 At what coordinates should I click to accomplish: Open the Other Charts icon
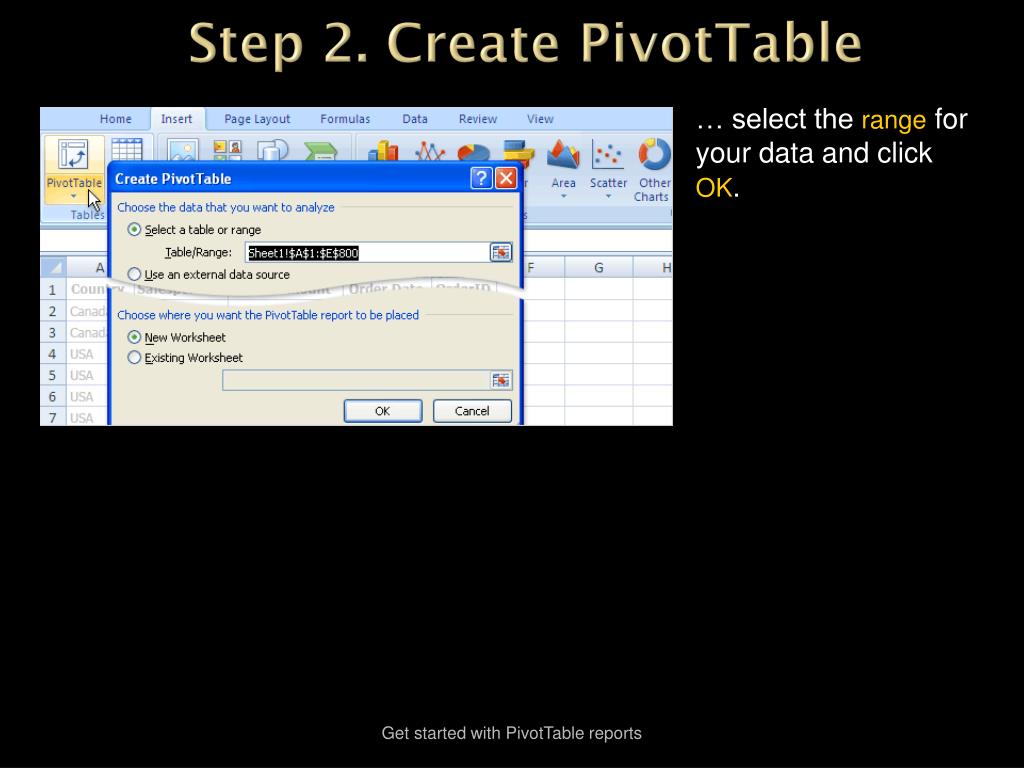pos(654,154)
